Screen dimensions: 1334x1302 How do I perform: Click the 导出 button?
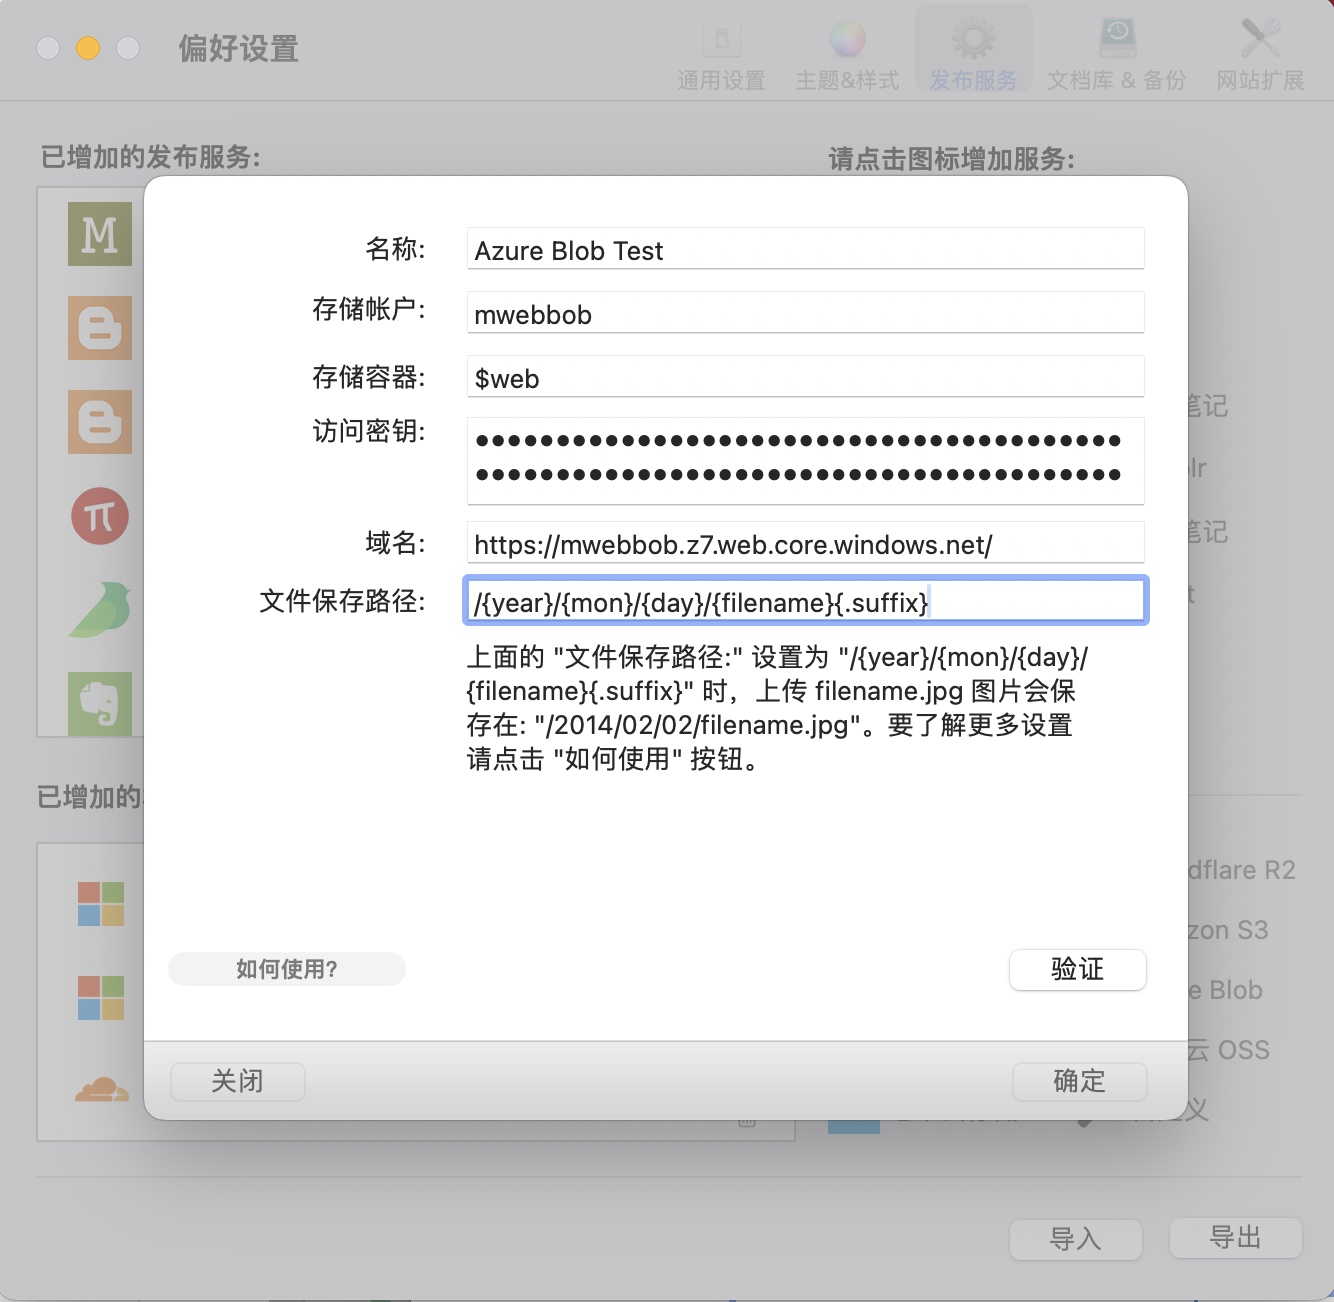pos(1235,1238)
